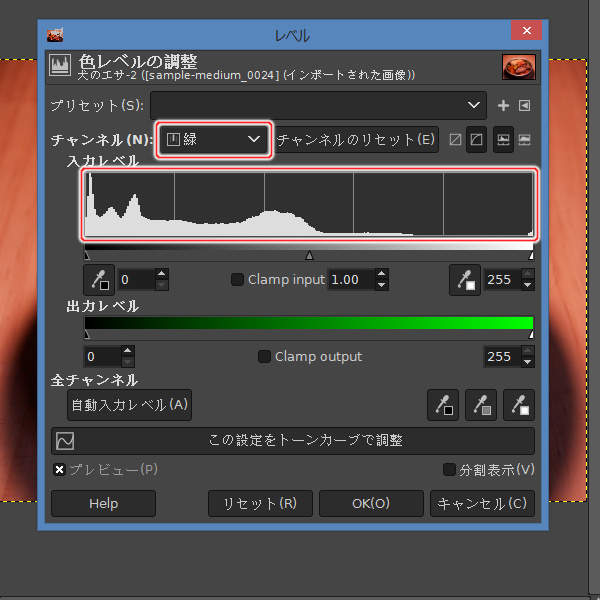This screenshot has height=600, width=600.
Task: Enable 分割表示(V) split view checkbox
Action: pyautogui.click(x=449, y=469)
